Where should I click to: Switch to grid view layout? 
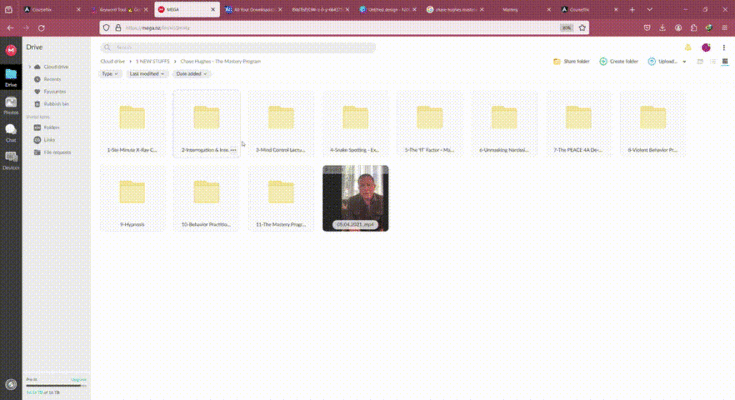pos(725,61)
